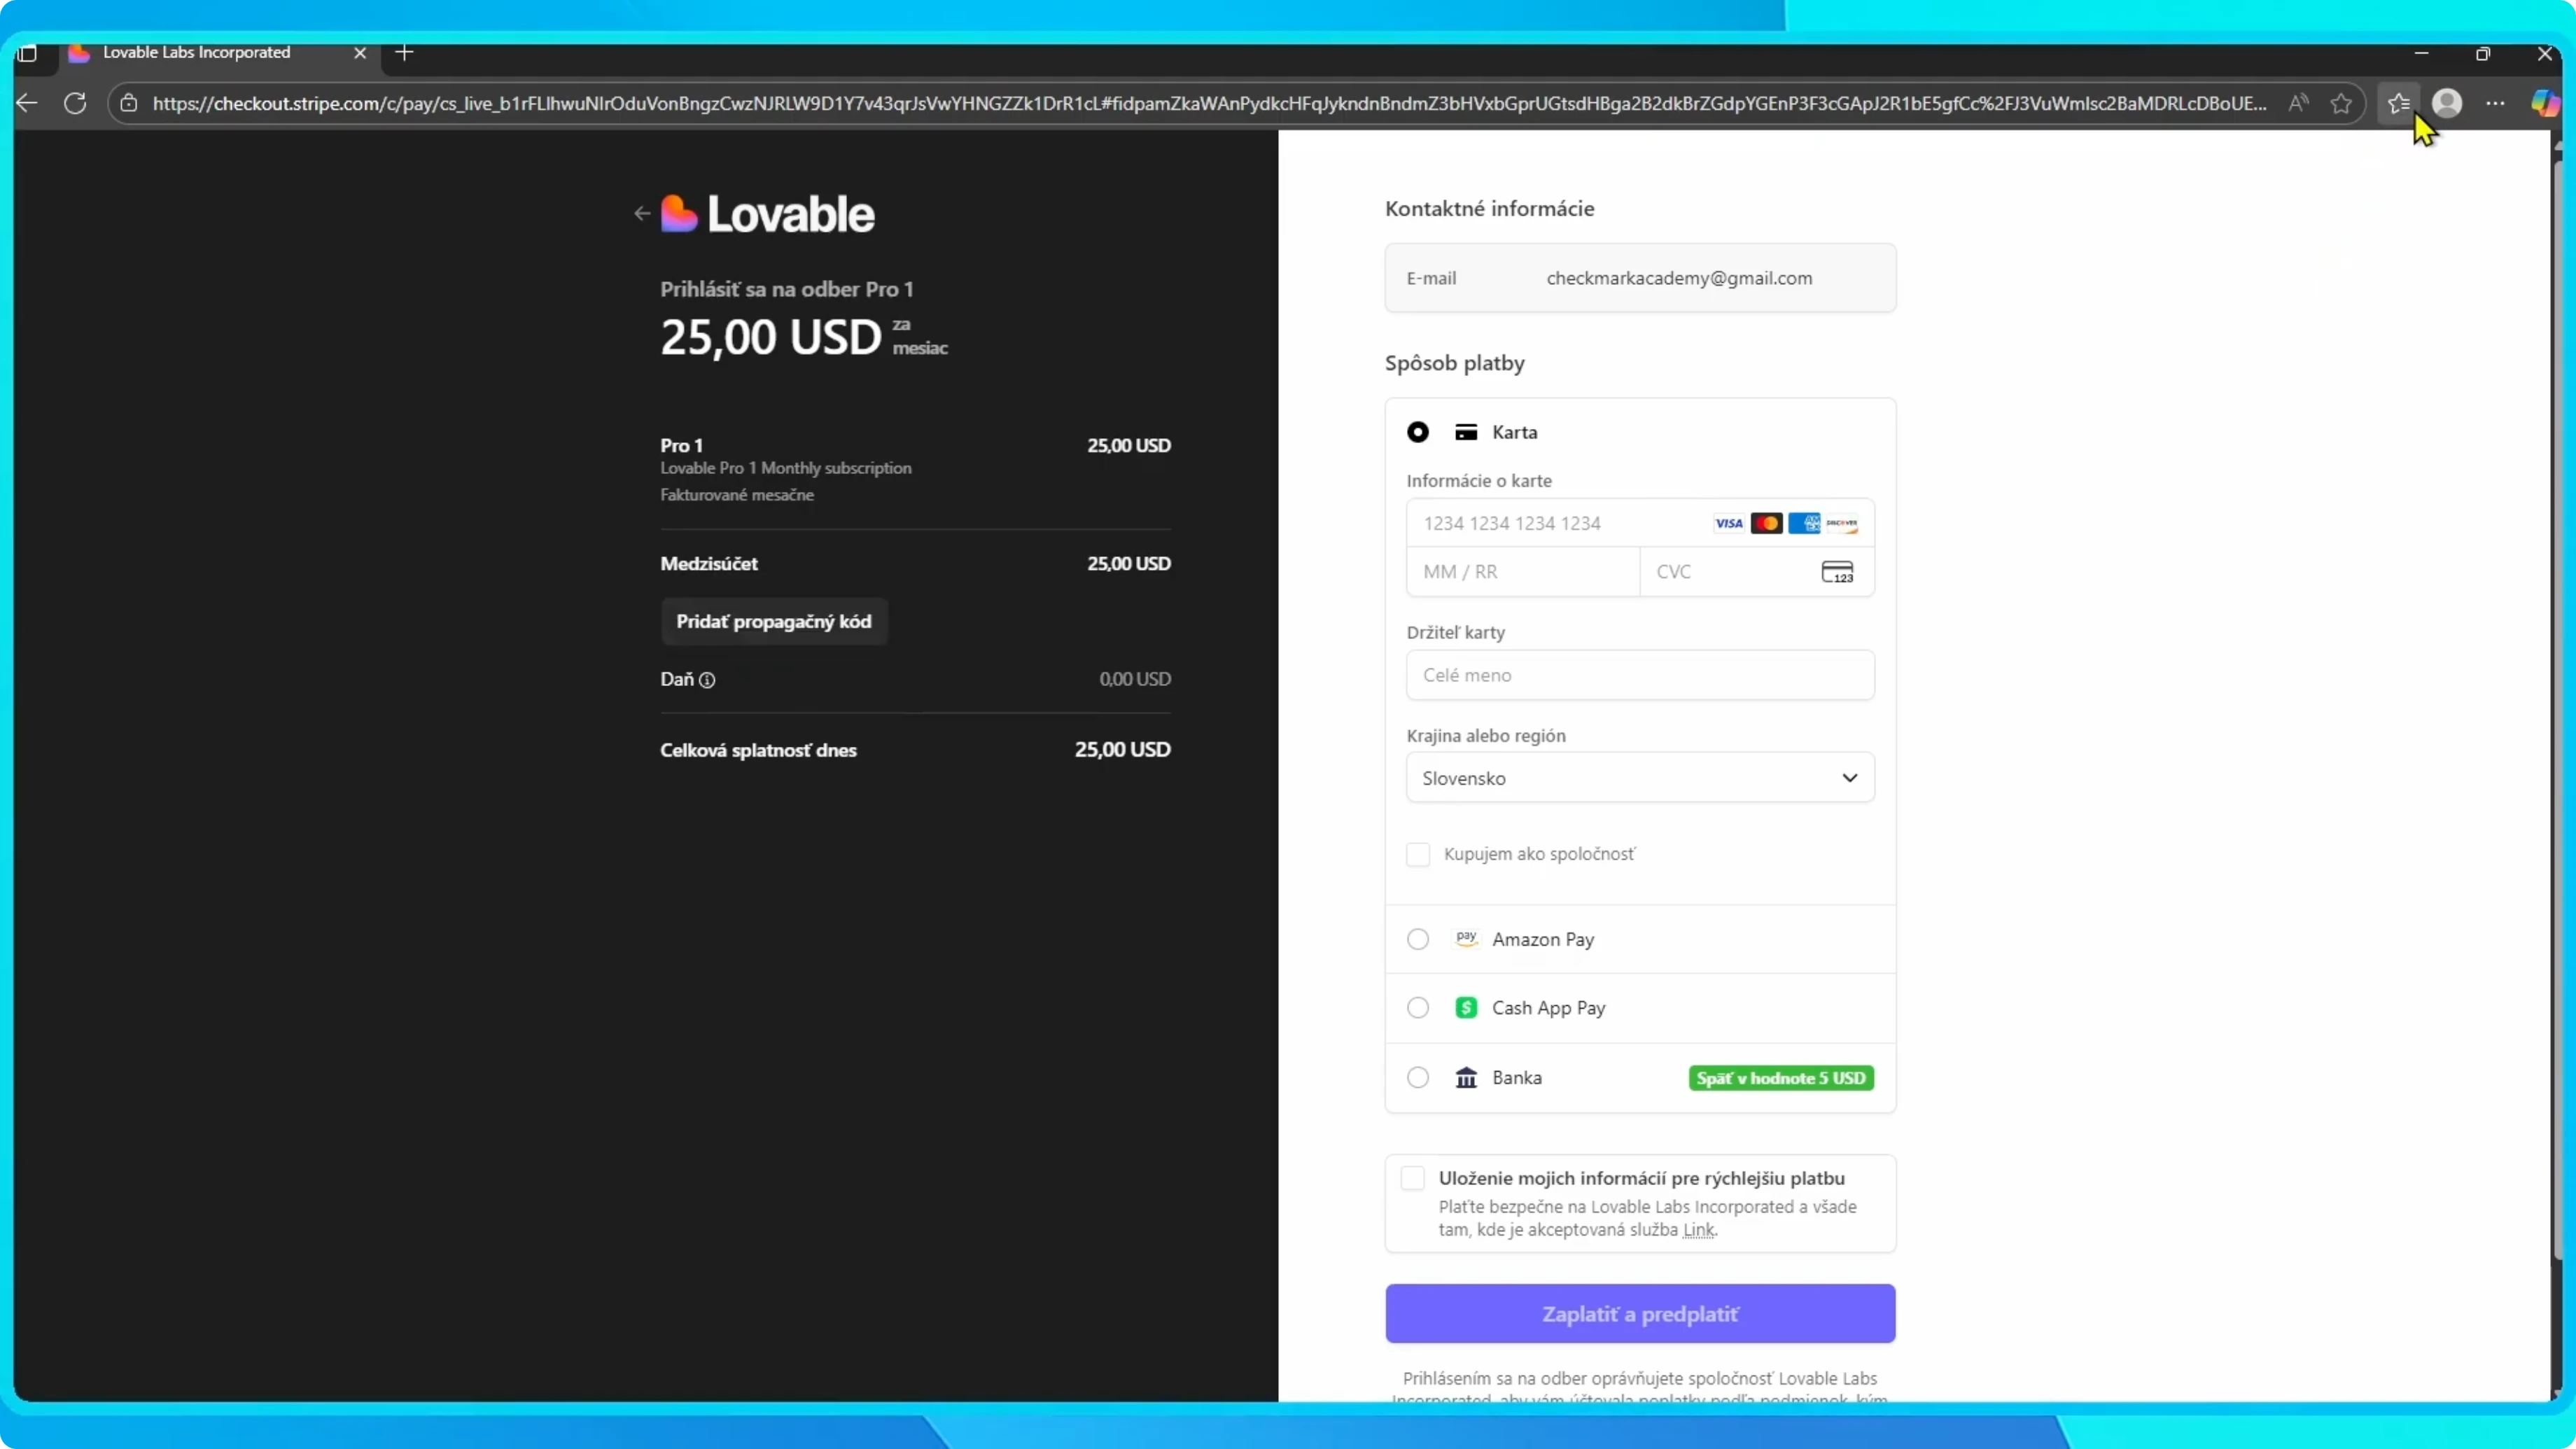Click the Zaplatiť a predplatiť button

click(x=1640, y=1314)
